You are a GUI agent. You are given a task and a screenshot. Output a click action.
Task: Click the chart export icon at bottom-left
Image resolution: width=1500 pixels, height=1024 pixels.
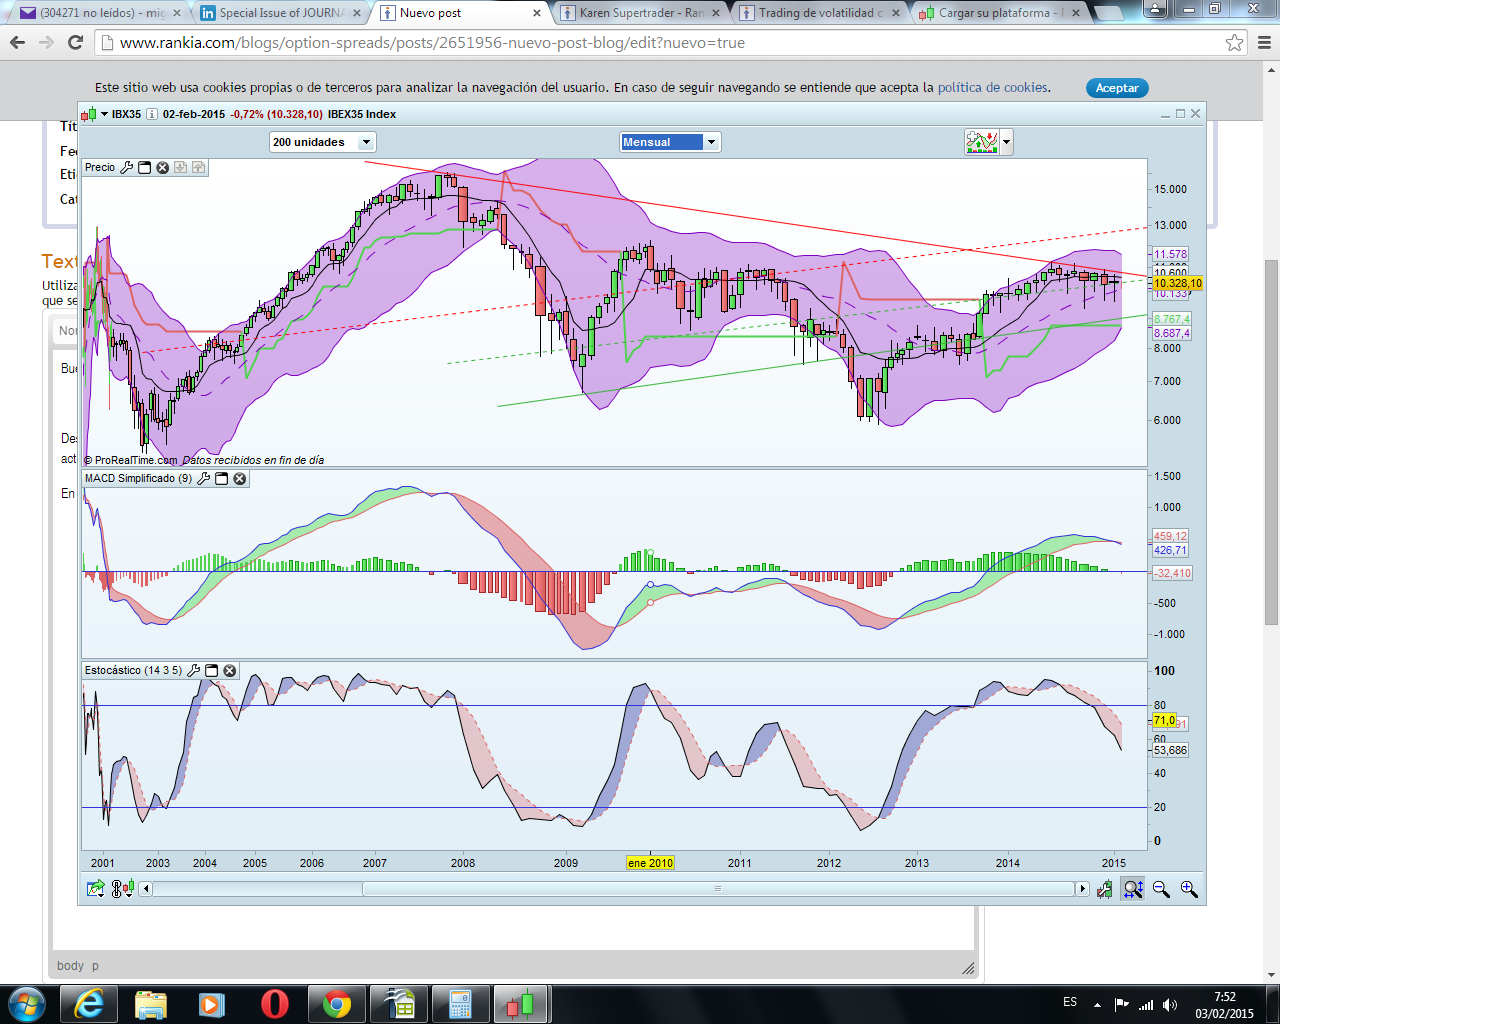pyautogui.click(x=95, y=889)
